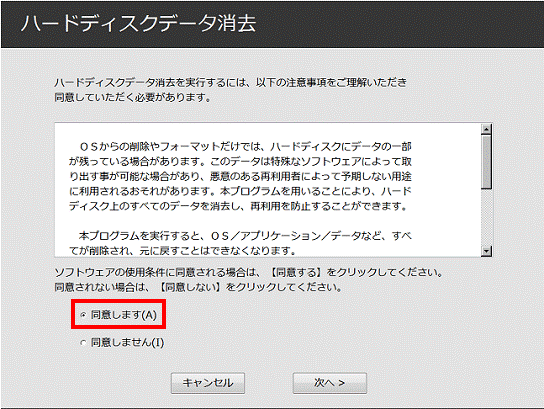Click the 次へ > button
Image resolution: width=544 pixels, height=409 pixels.
pos(330,383)
